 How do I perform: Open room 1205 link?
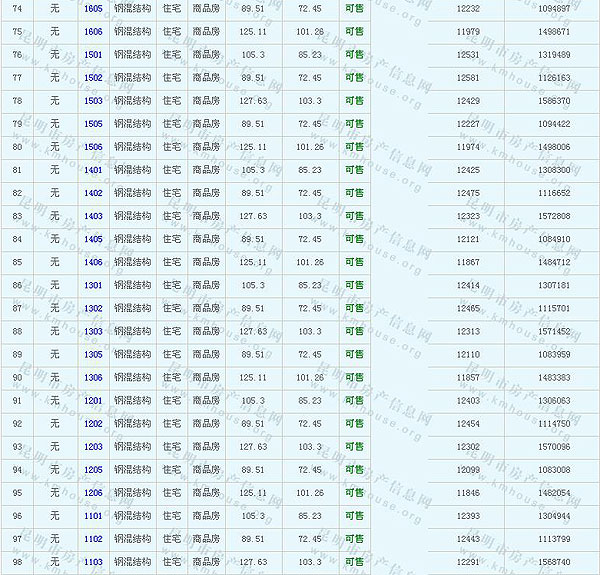point(93,469)
